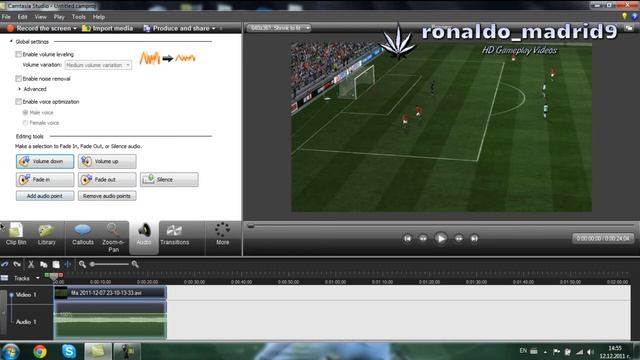
Task: Open the Tools menu
Action: [x=78, y=17]
